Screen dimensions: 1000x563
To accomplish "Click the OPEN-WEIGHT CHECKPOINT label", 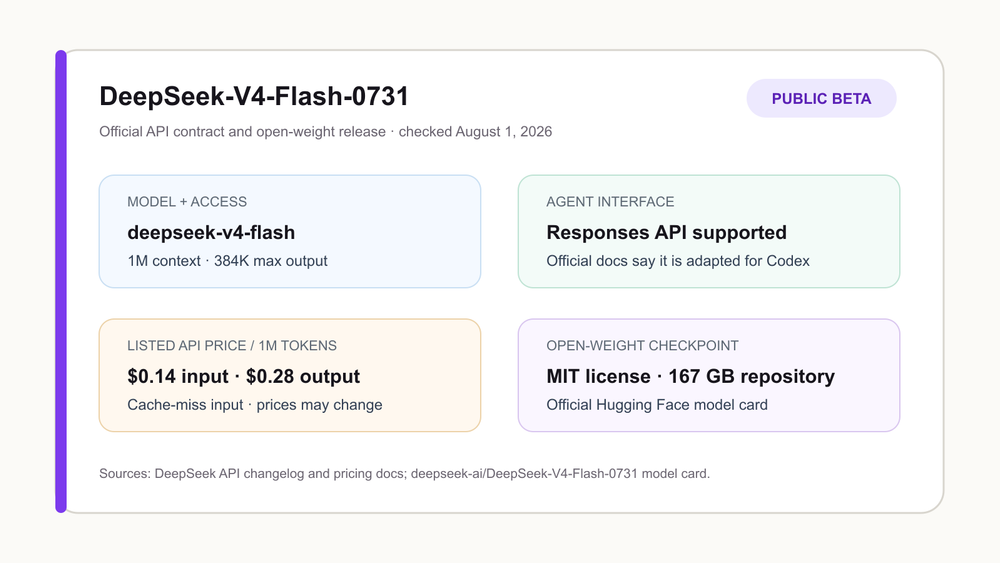I will point(642,346).
